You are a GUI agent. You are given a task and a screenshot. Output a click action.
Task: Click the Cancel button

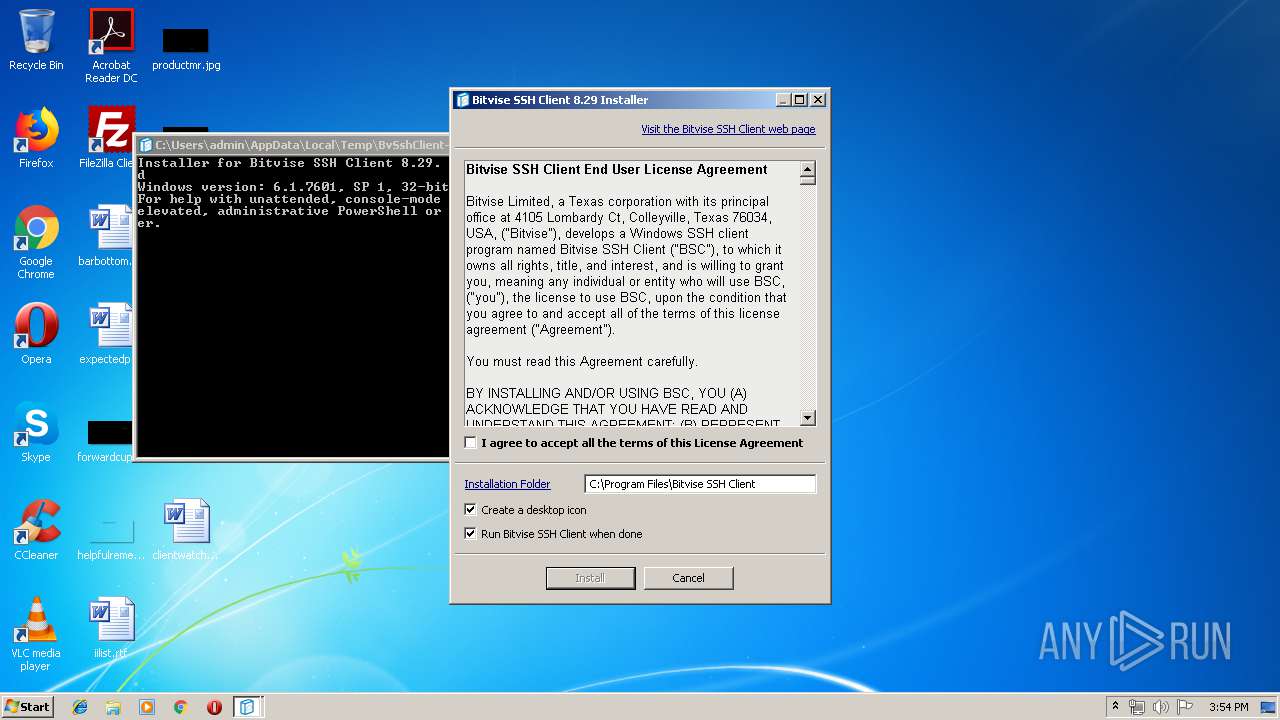pyautogui.click(x=688, y=578)
